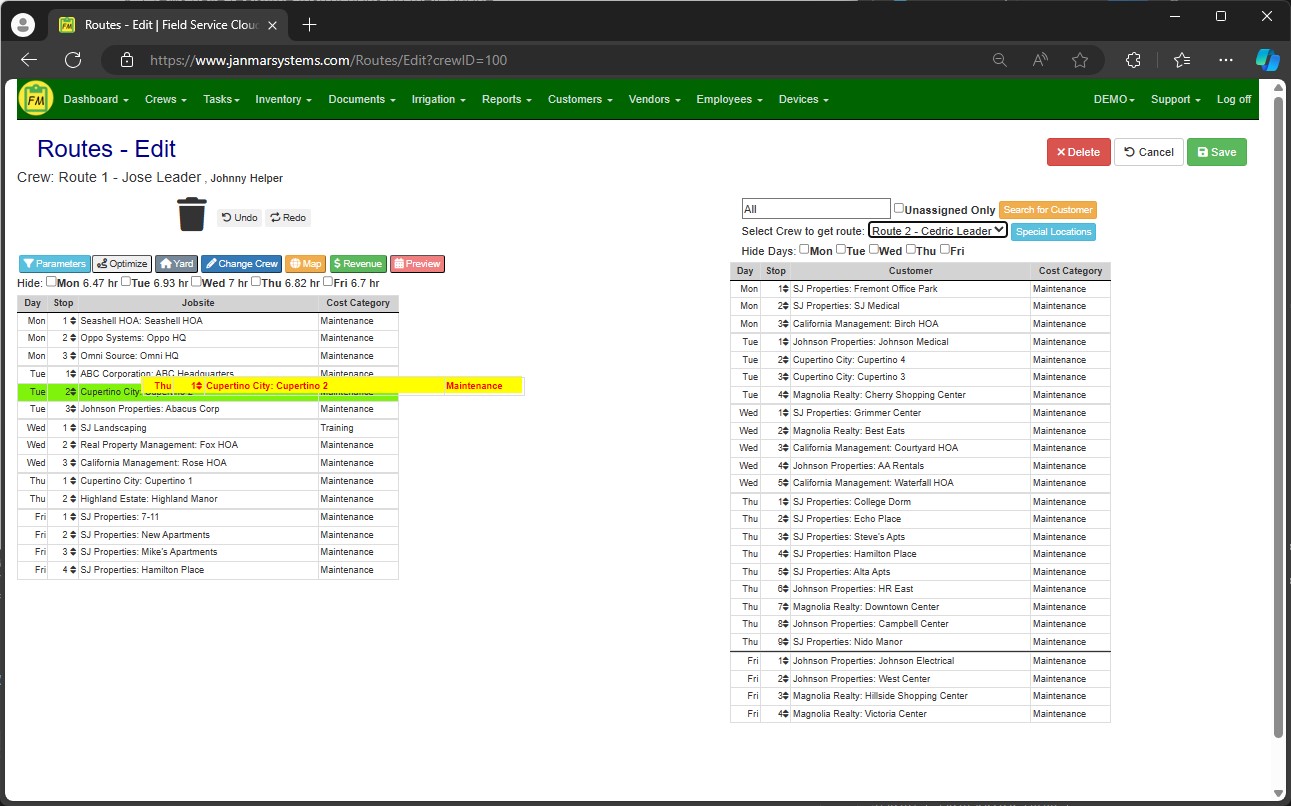Show the Revenue dollar view

[357, 263]
